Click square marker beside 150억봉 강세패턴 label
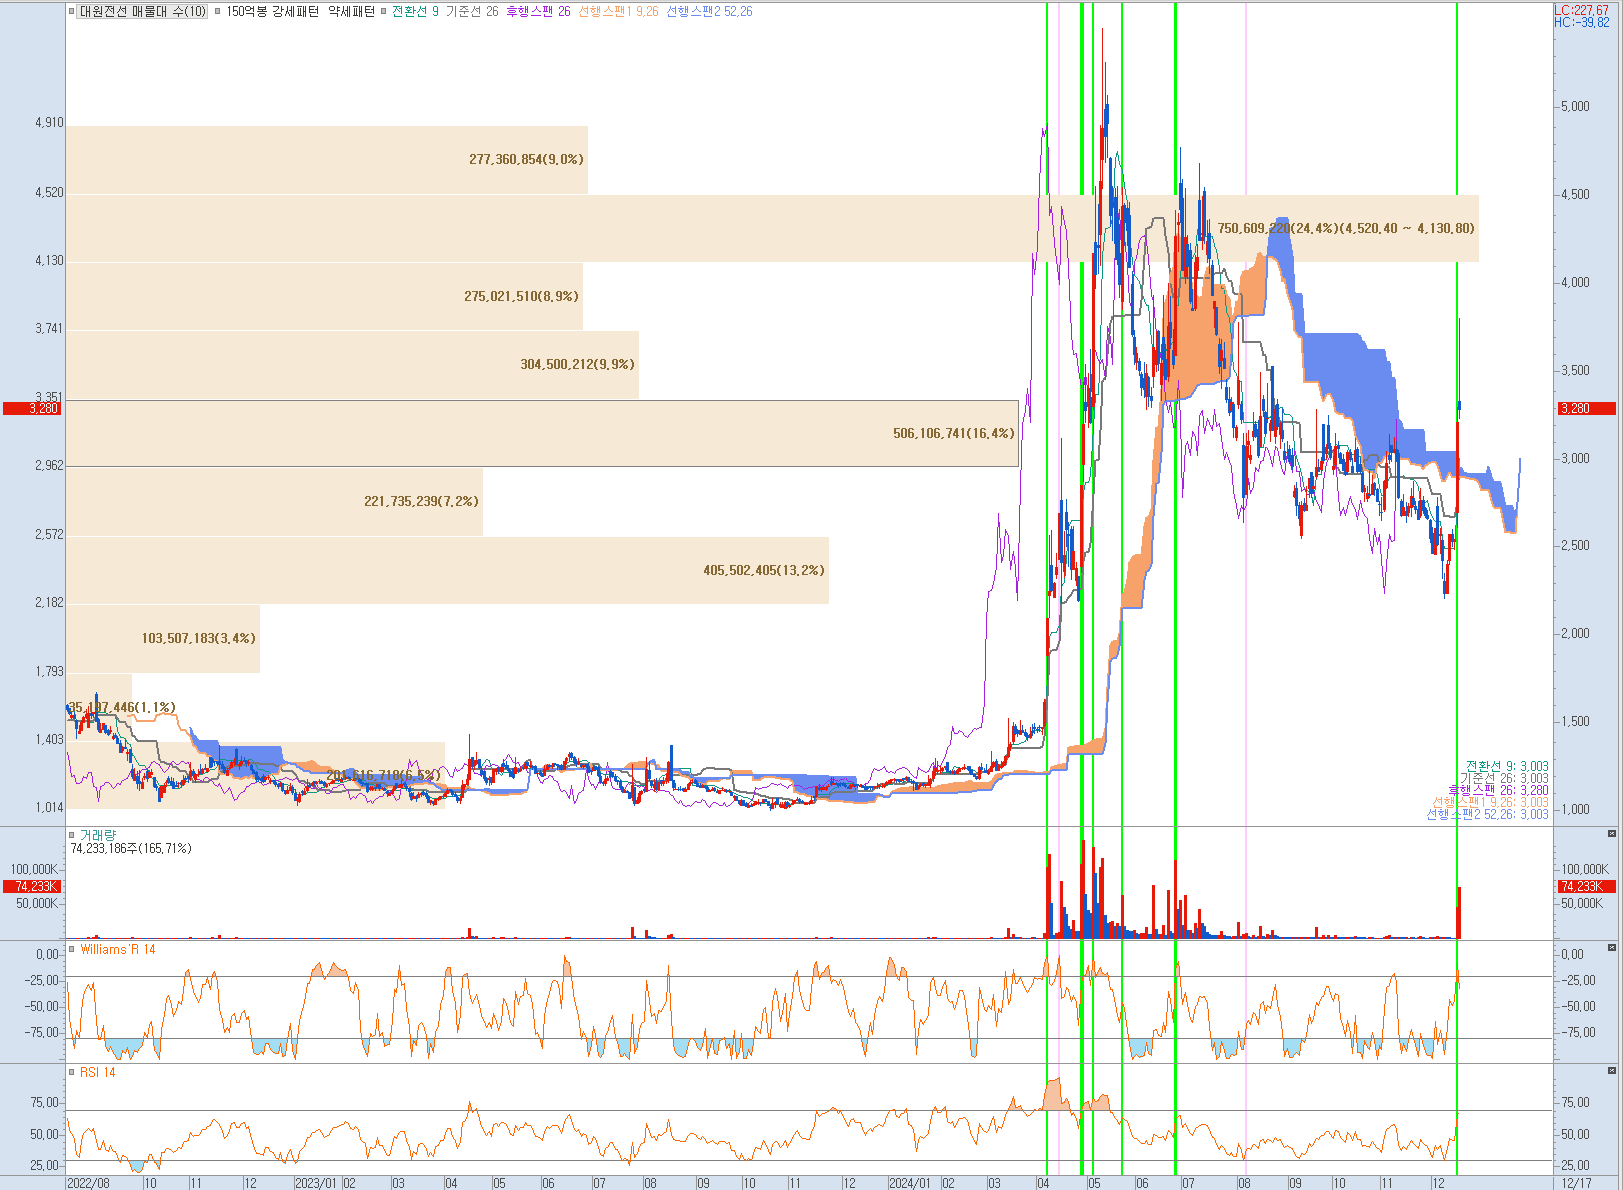This screenshot has height=1190, width=1623. [218, 12]
